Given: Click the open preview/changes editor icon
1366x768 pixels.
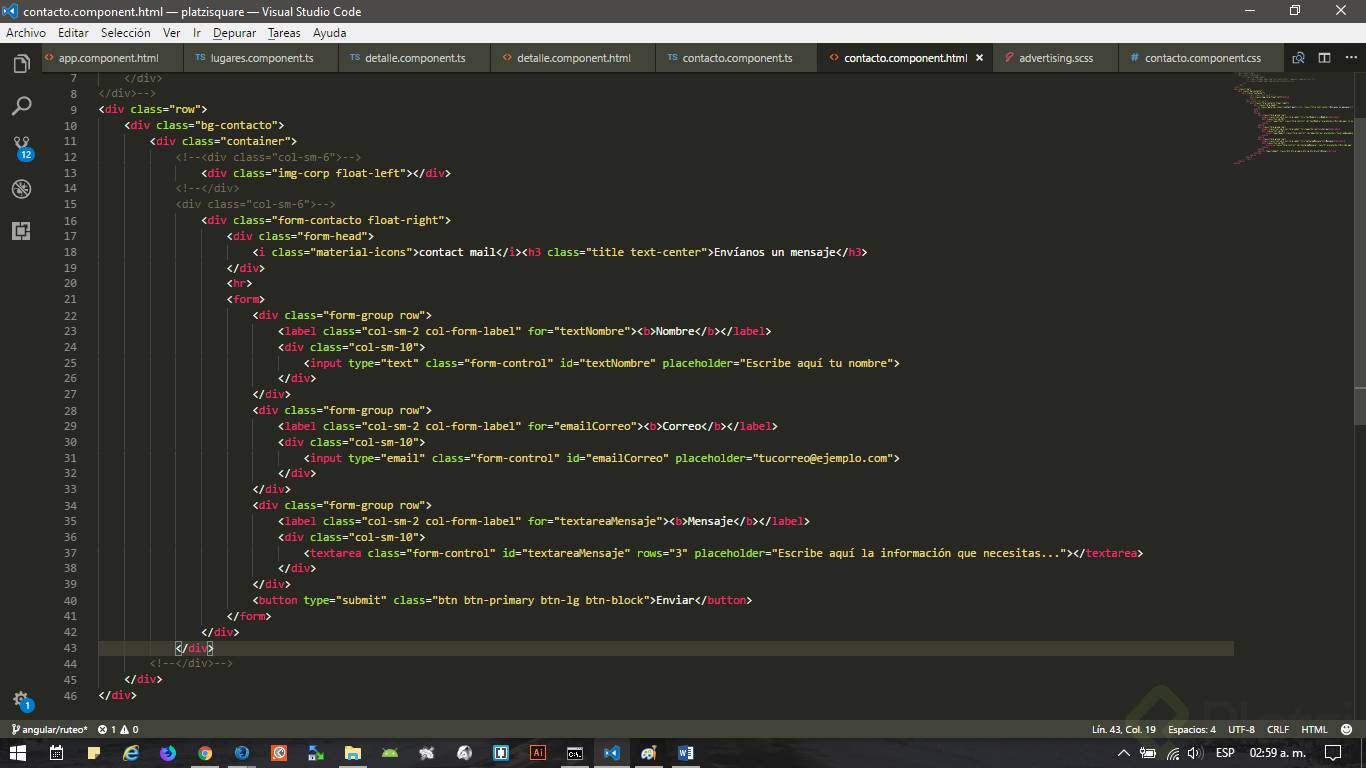Looking at the screenshot, I should coord(1298,58).
